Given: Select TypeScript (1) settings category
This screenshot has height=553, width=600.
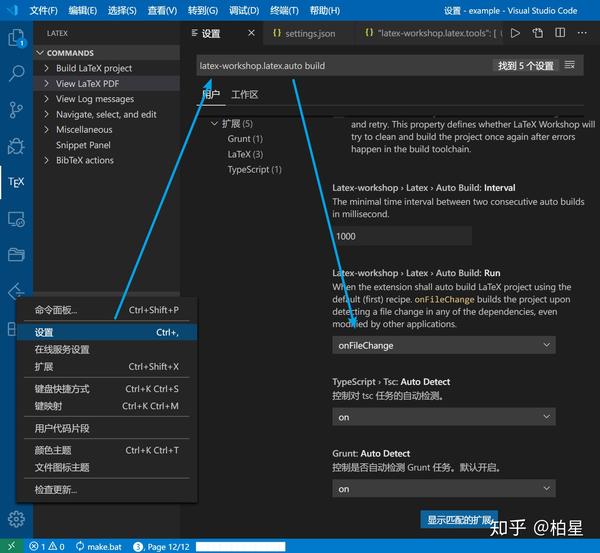Looking at the screenshot, I should tap(254, 169).
